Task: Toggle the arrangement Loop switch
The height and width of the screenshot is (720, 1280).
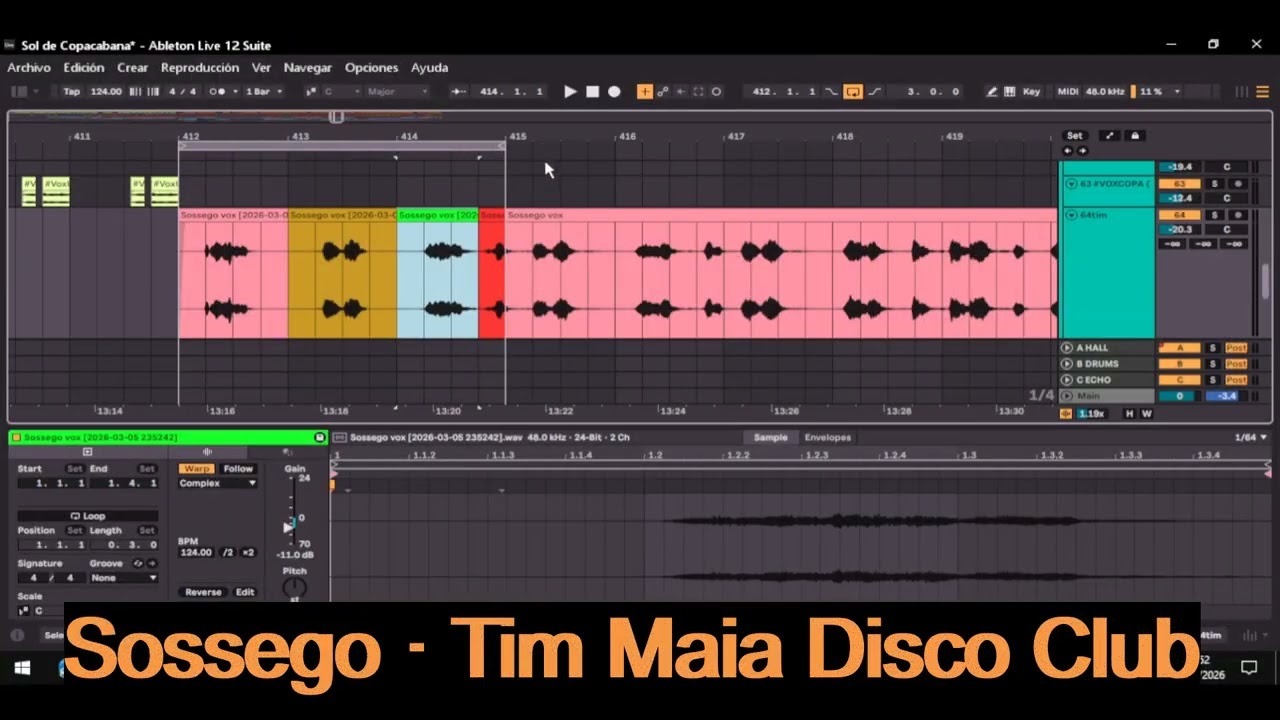Action: click(x=853, y=91)
